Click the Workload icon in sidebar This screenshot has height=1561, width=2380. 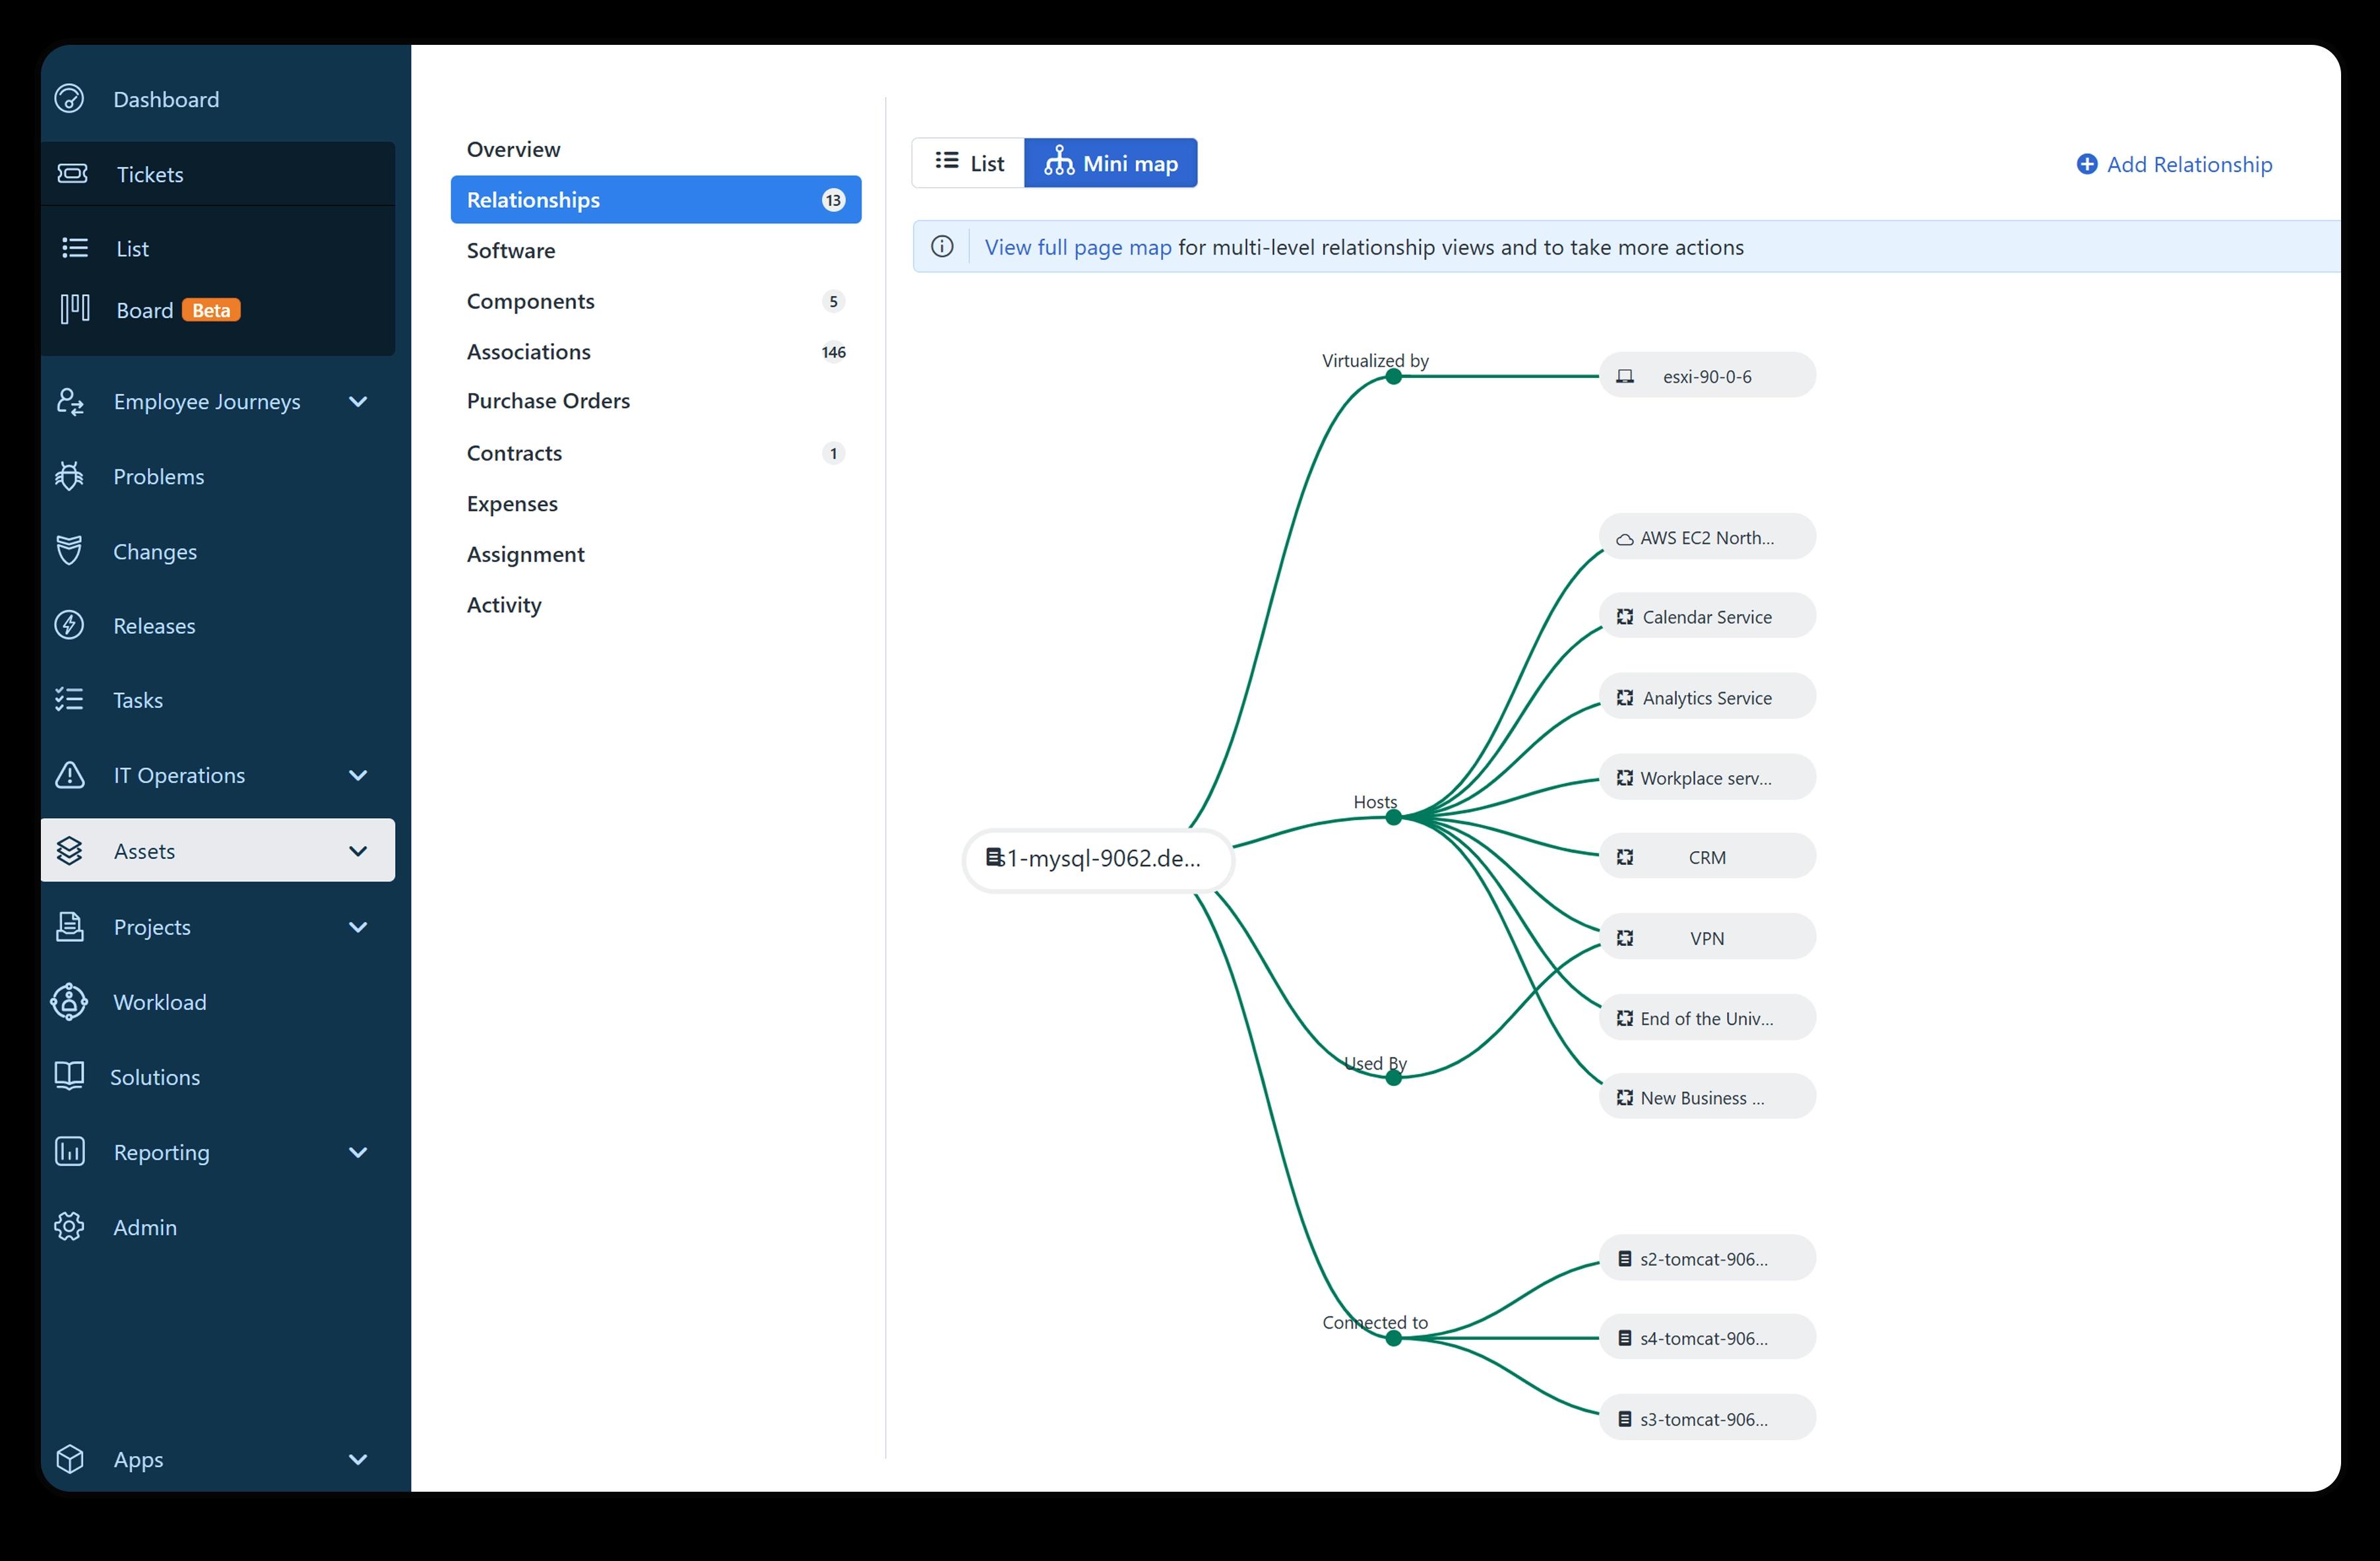click(x=69, y=1001)
